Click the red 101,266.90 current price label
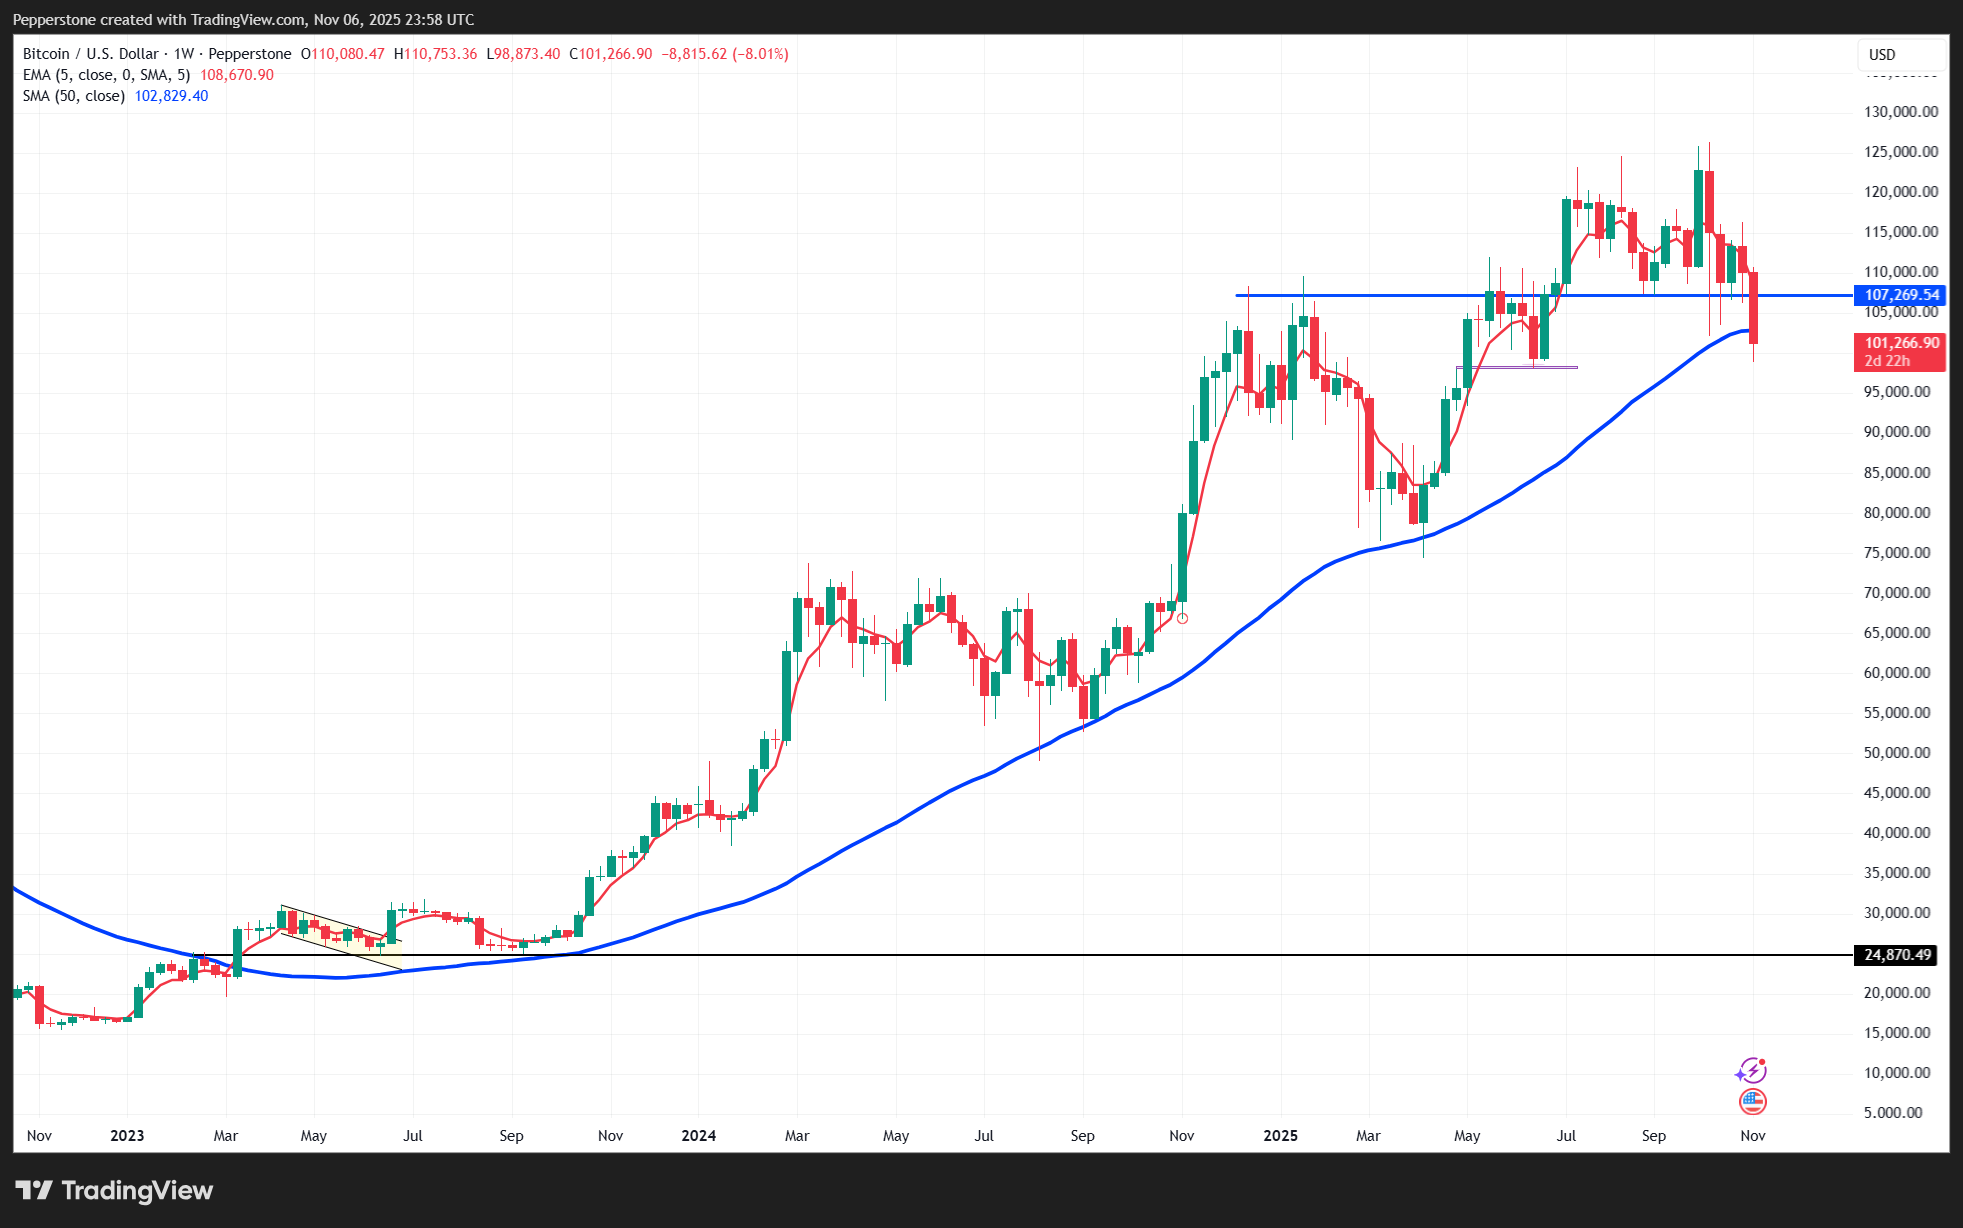 click(1900, 343)
